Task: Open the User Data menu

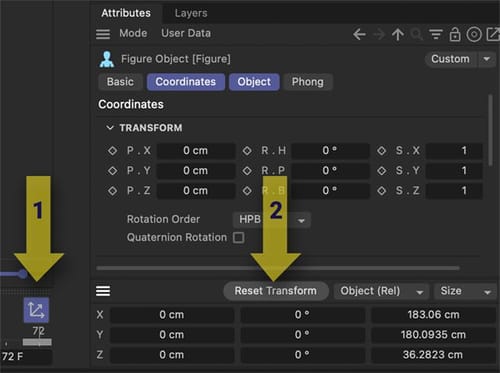Action: click(x=186, y=33)
